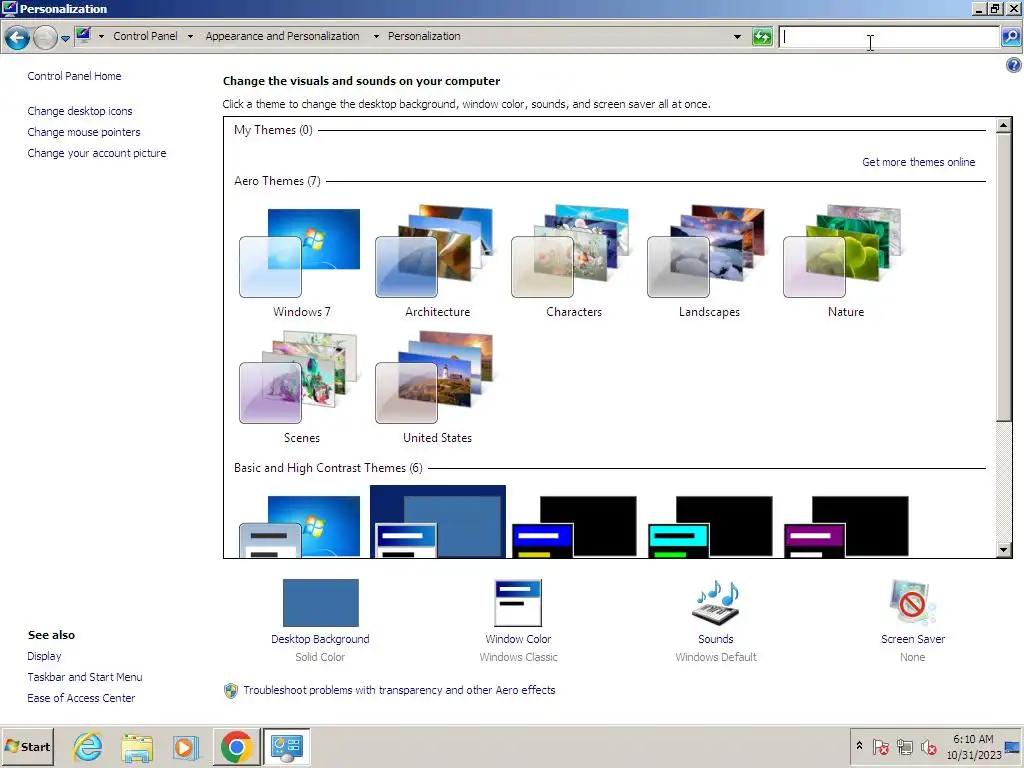Click the themes list scroll down arrow
This screenshot has height=768, width=1024.
[1004, 550]
